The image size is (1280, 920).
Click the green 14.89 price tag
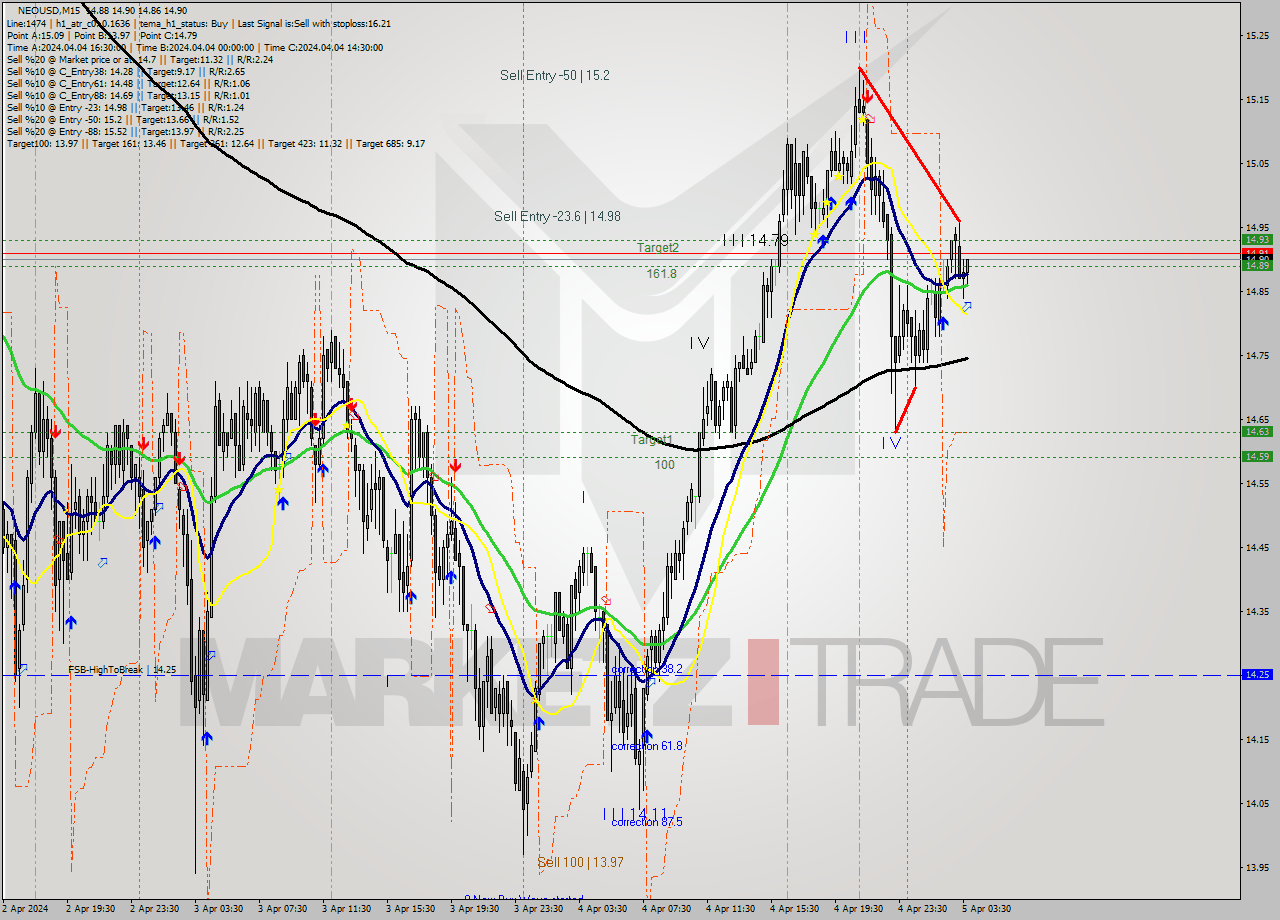(x=1256, y=265)
